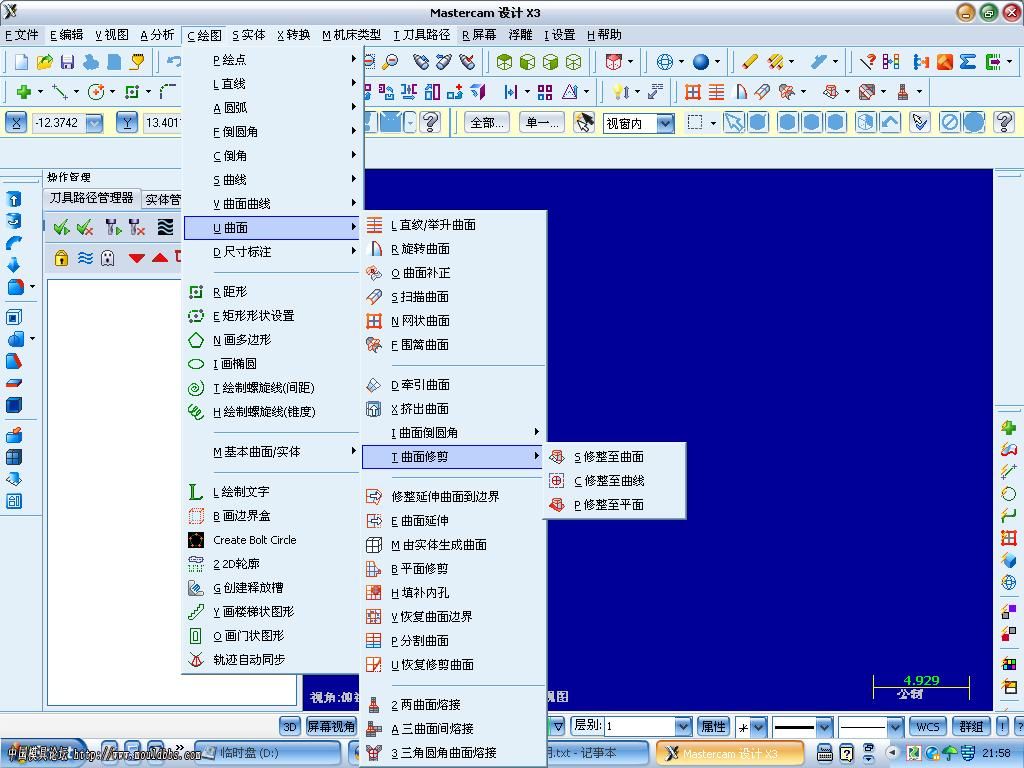Select B 平面修剪 menu item

point(453,569)
